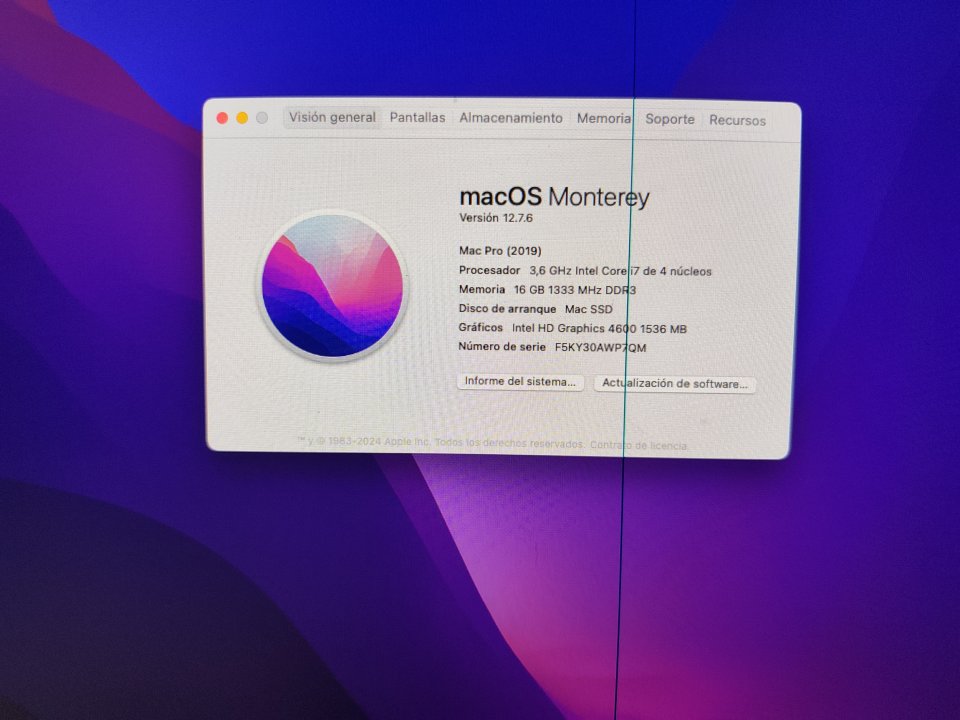Click the Disco de arranque label
The height and width of the screenshot is (720, 960).
coord(507,309)
